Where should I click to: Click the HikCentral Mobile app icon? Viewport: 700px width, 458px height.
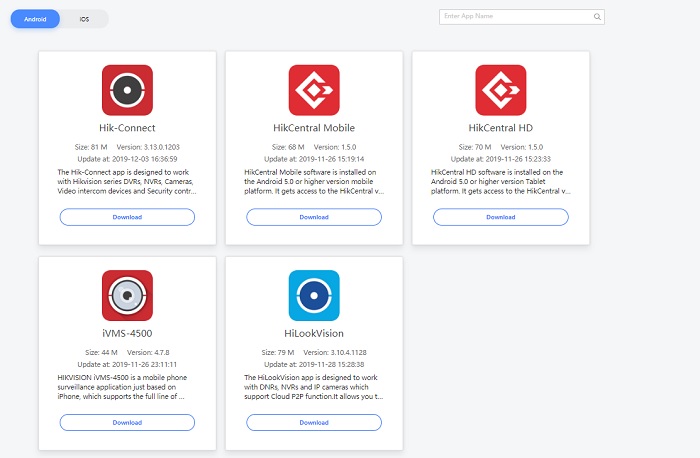pyautogui.click(x=314, y=90)
